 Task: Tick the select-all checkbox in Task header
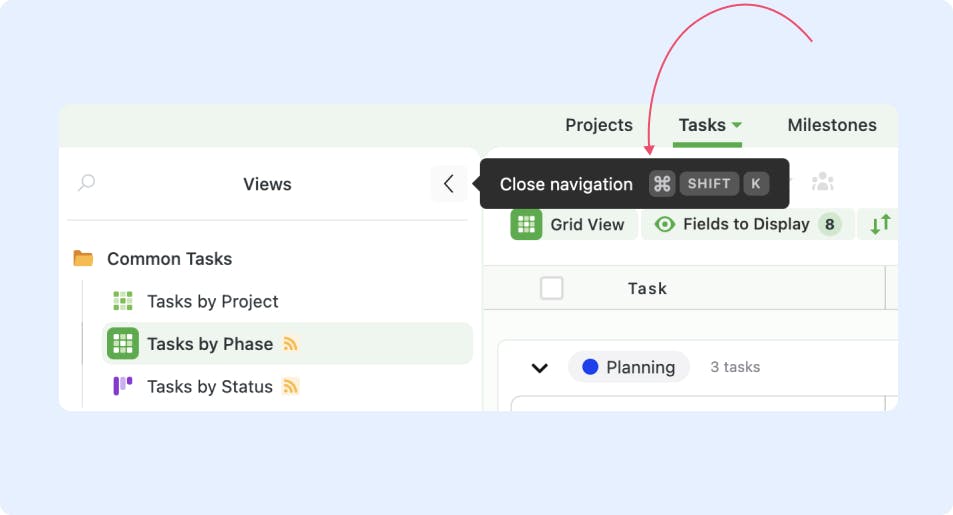[x=551, y=288]
